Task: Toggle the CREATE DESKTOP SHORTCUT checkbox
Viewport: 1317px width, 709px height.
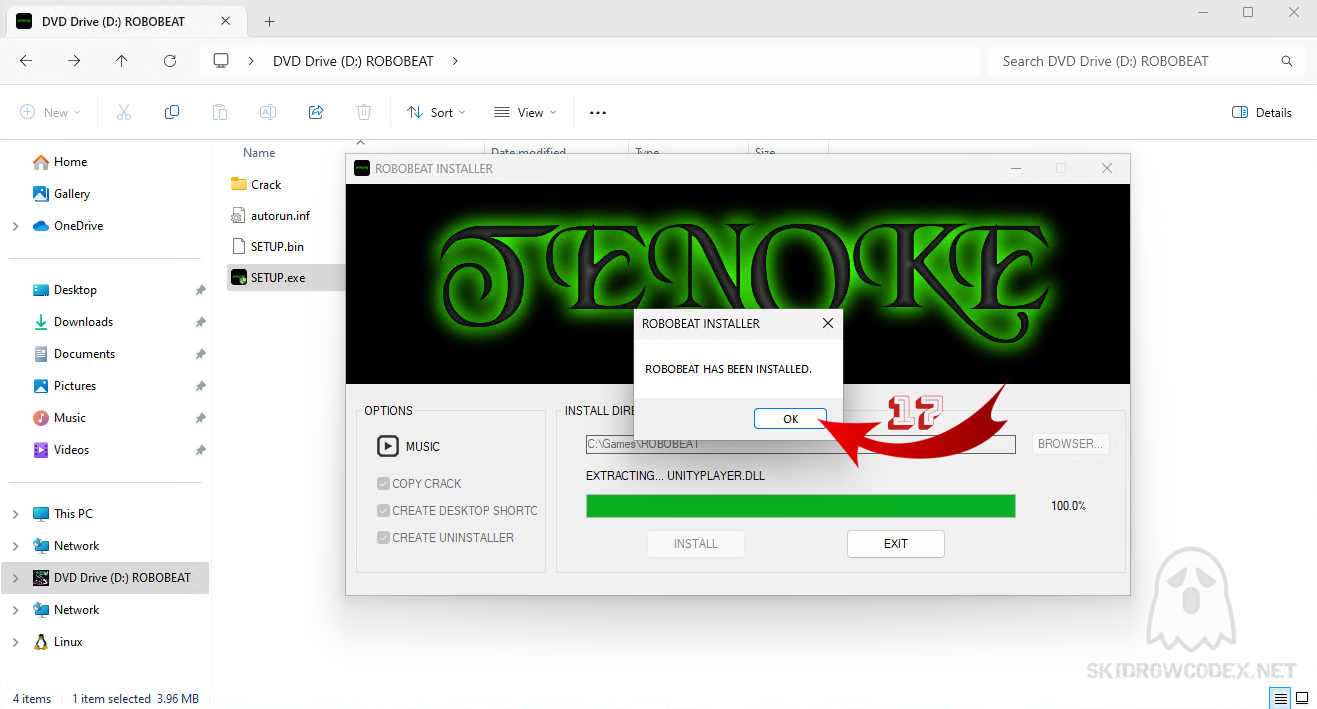Action: [383, 511]
